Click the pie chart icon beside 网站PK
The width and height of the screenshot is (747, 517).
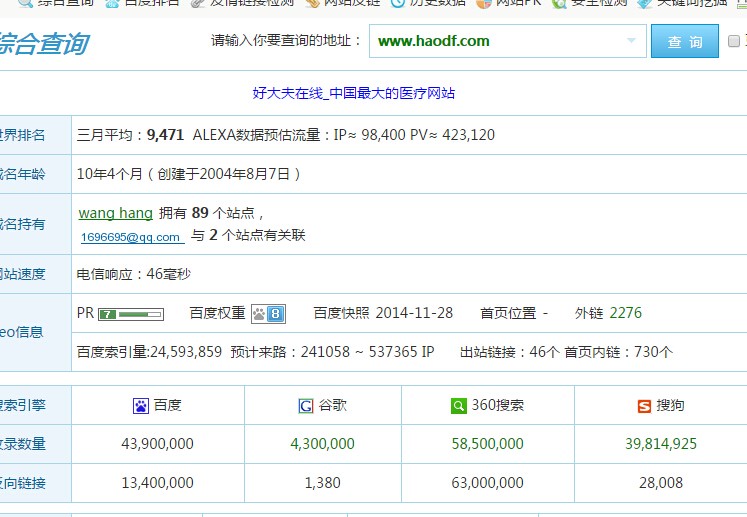483,3
